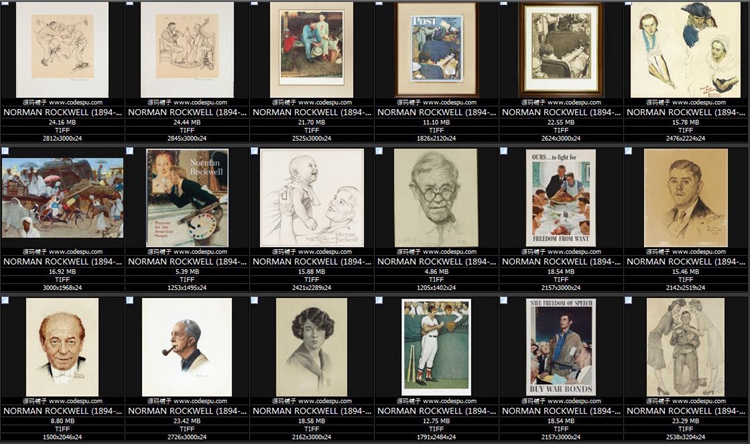
Task: Click the "16.92 MB" size entry
Action: [62, 272]
